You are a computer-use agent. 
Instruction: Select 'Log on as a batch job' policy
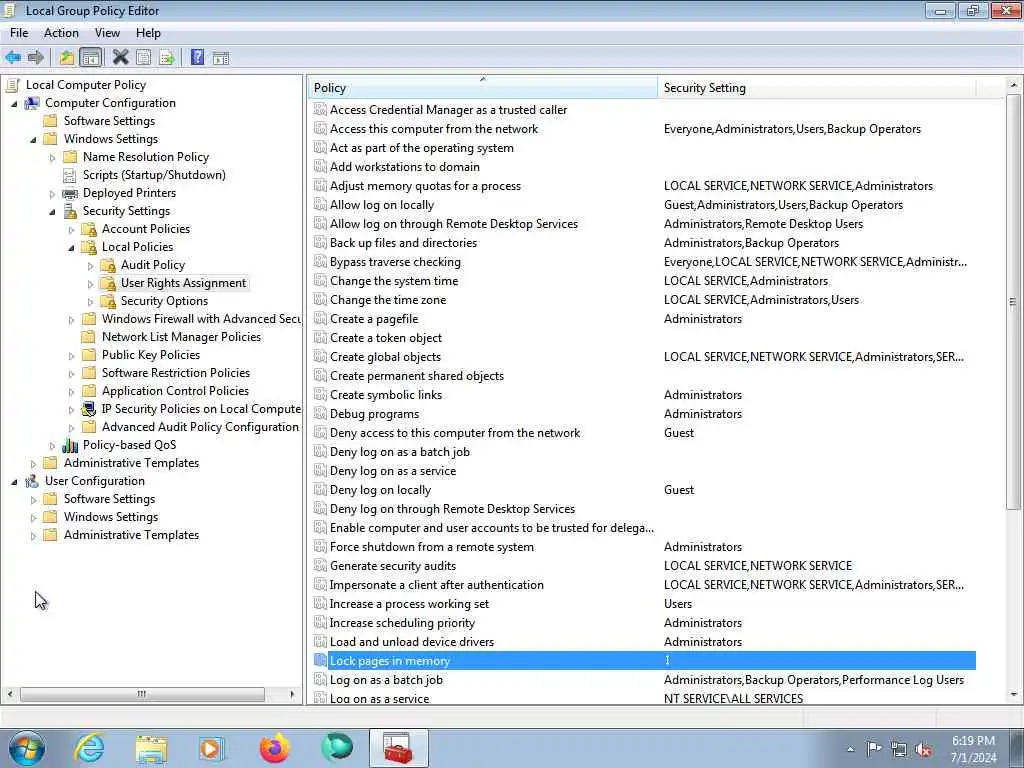tap(386, 680)
